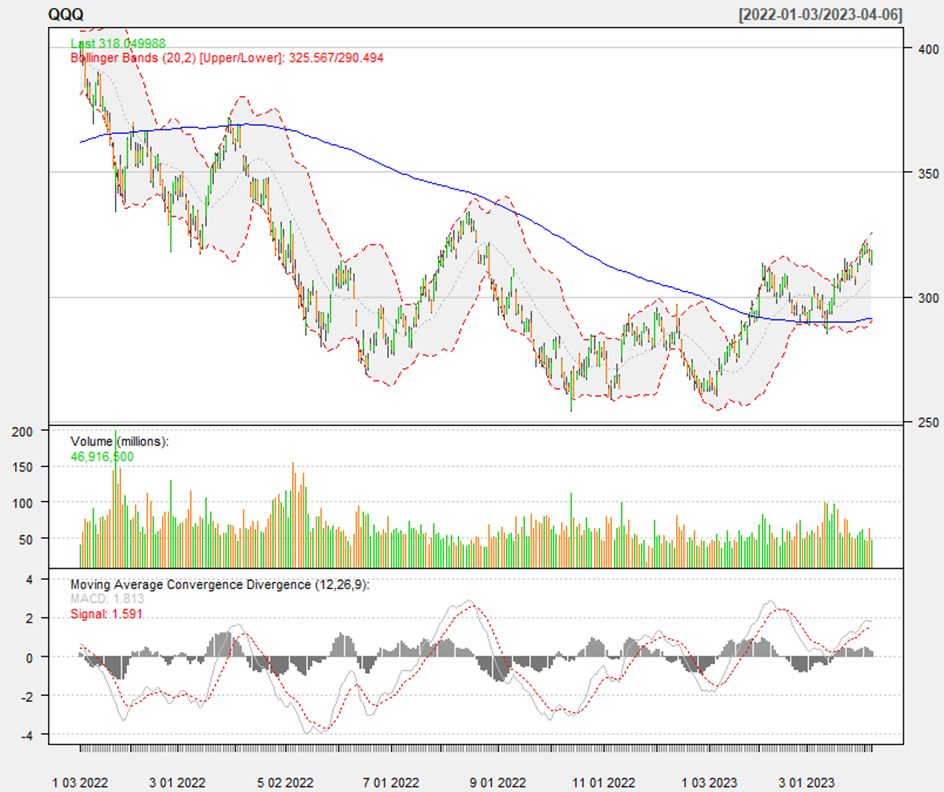Click the 2 MACD axis label

coord(29,619)
